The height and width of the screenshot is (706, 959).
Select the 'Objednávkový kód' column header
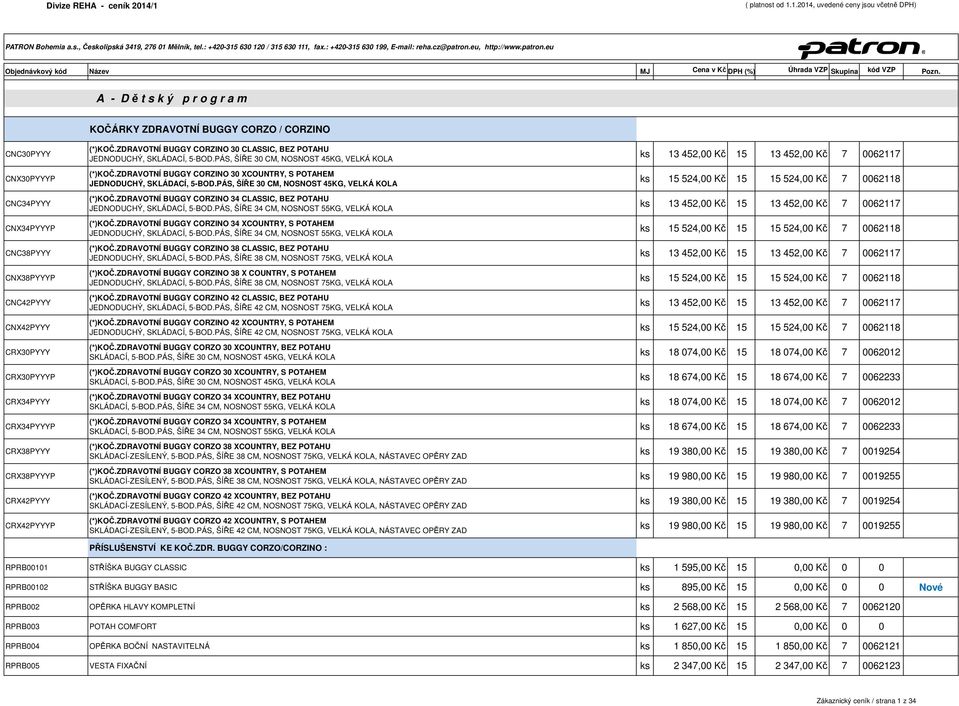pos(36,72)
